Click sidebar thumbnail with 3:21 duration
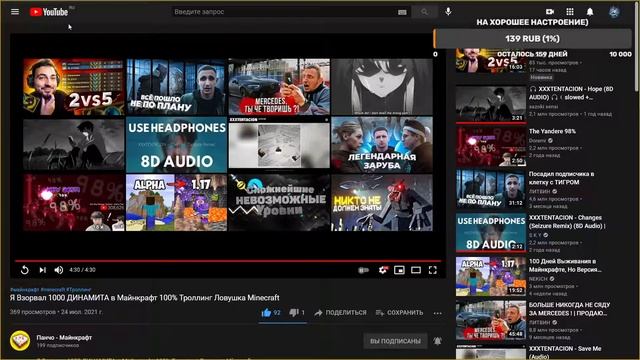 pos(491,104)
